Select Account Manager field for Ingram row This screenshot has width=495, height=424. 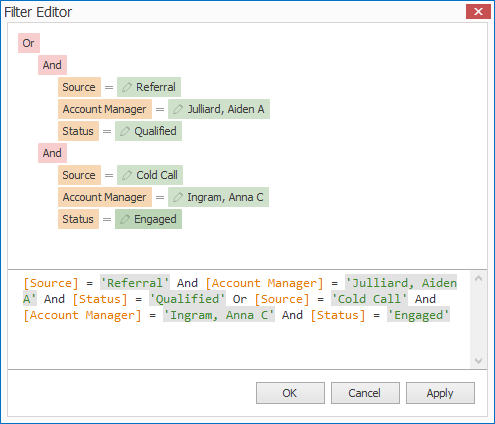pos(105,197)
